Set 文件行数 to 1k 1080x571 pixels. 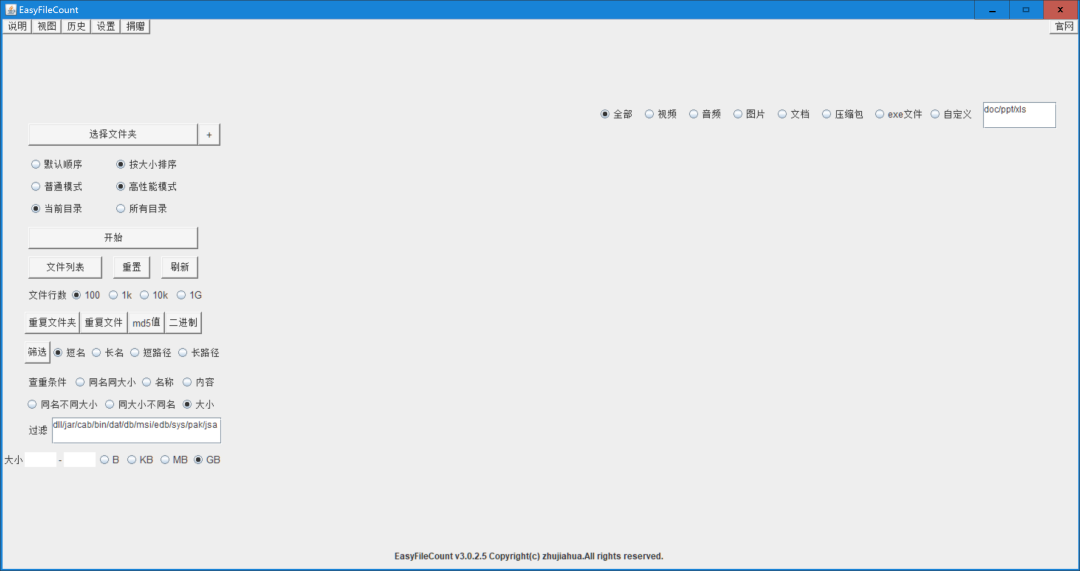[x=121, y=295]
